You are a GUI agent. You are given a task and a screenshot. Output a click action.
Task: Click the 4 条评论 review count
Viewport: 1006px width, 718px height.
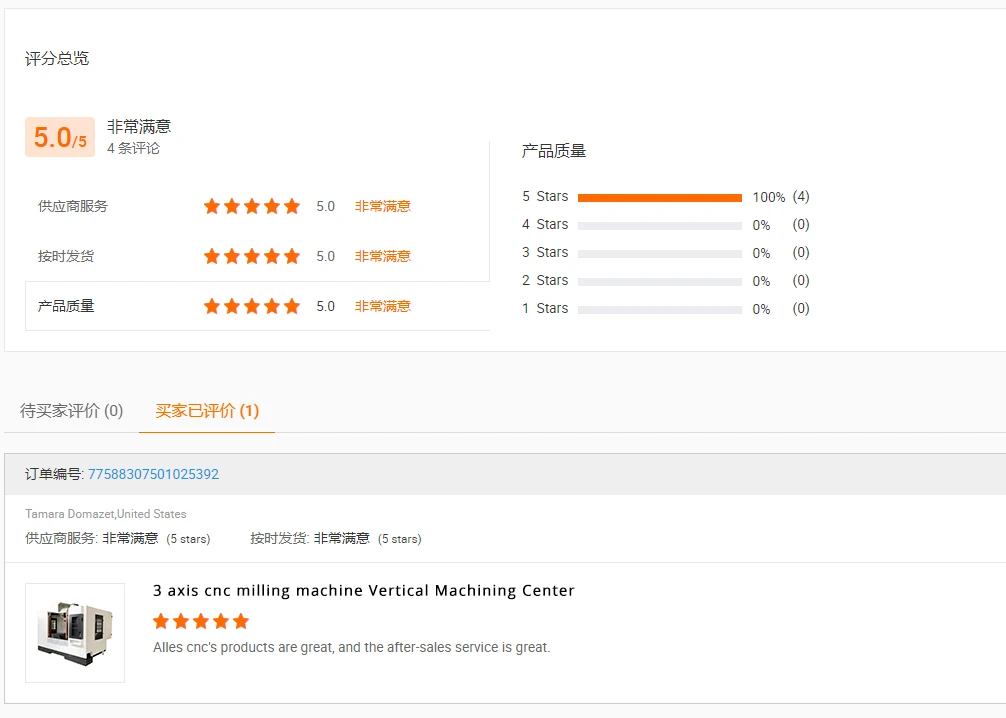coord(133,148)
